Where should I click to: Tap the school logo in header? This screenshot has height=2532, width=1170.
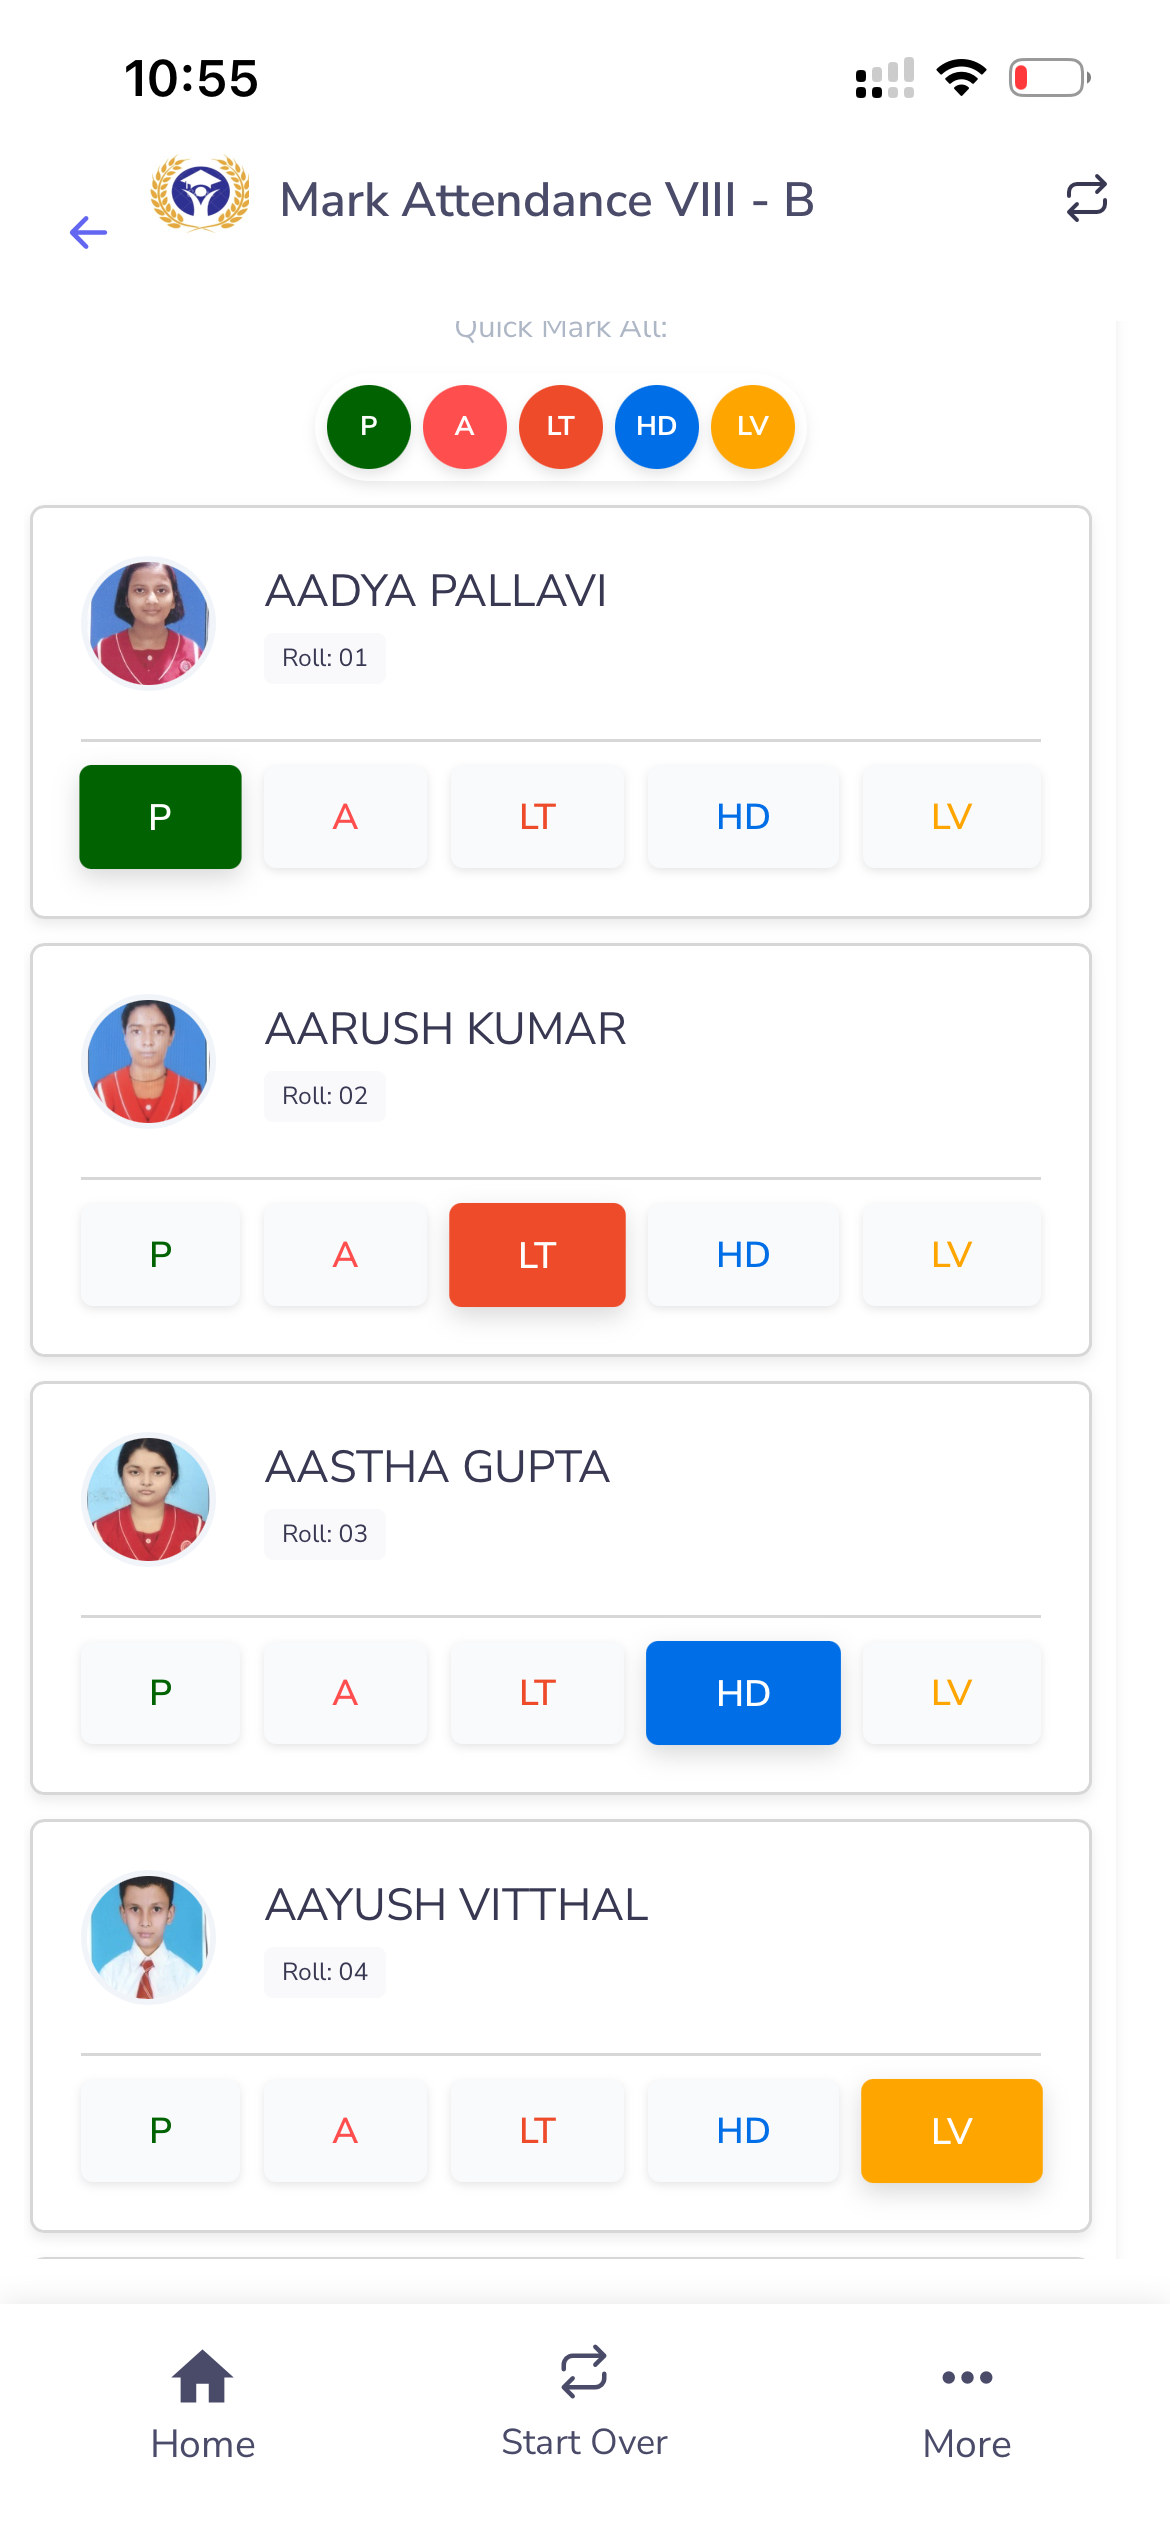[x=200, y=194]
